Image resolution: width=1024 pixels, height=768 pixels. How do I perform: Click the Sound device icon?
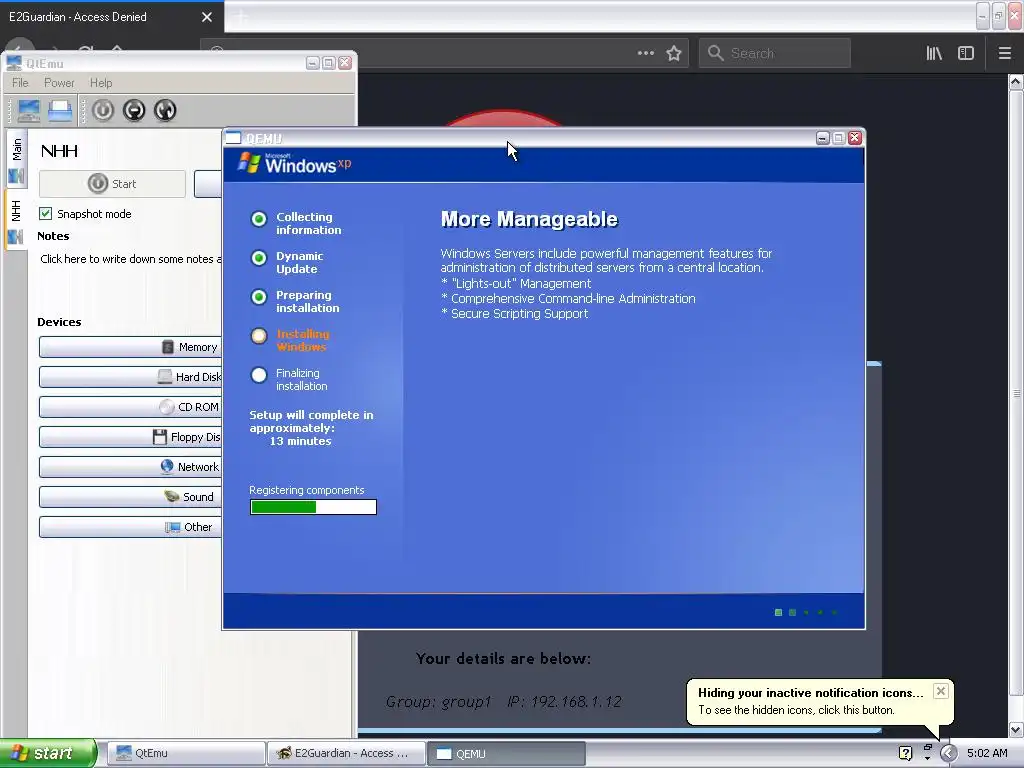(x=172, y=496)
